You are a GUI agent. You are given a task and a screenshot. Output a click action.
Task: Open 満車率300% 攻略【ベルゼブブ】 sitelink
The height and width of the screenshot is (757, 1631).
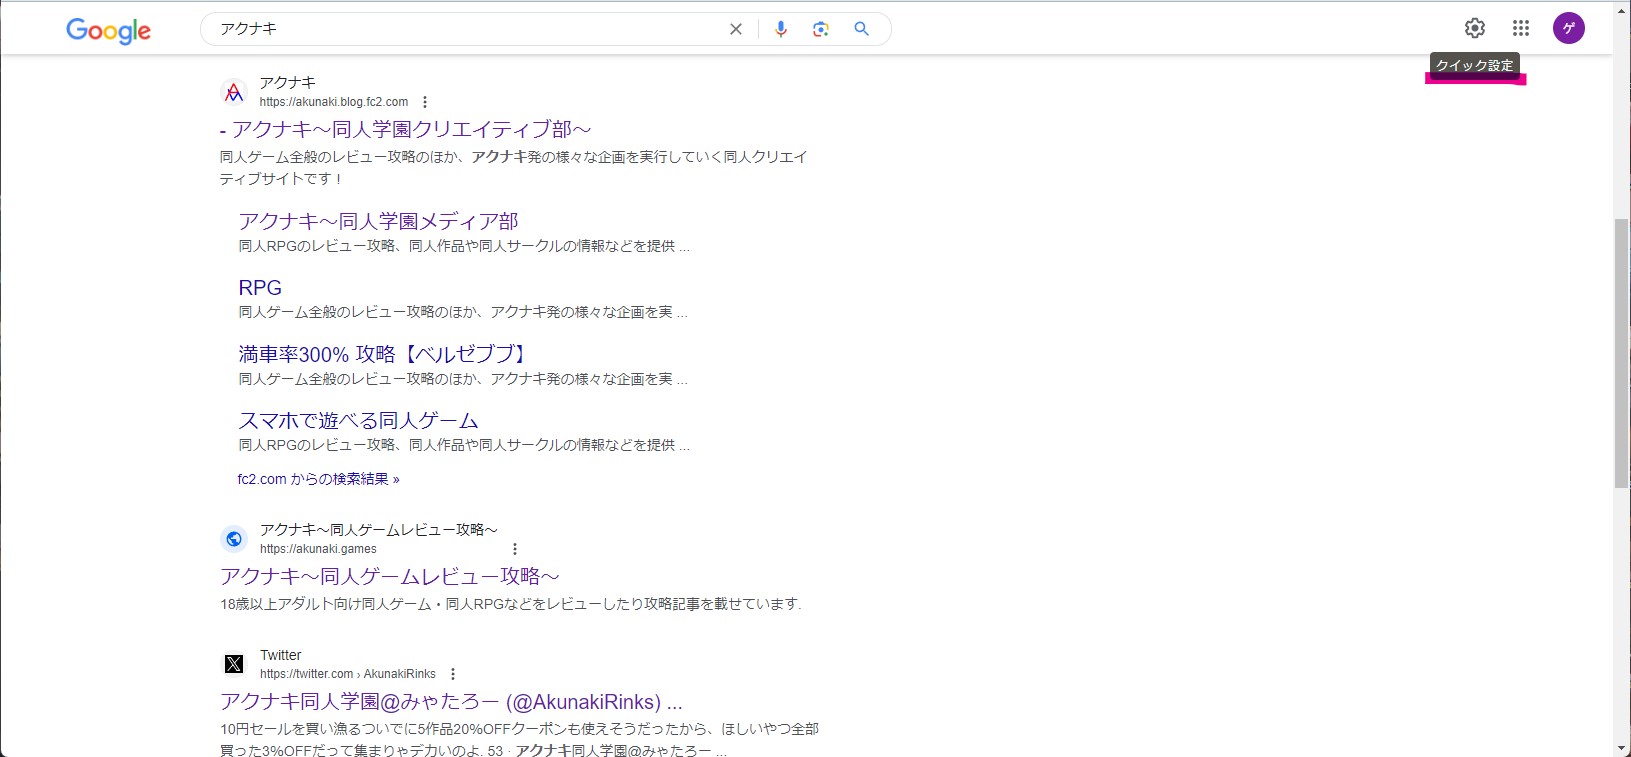[x=383, y=354]
